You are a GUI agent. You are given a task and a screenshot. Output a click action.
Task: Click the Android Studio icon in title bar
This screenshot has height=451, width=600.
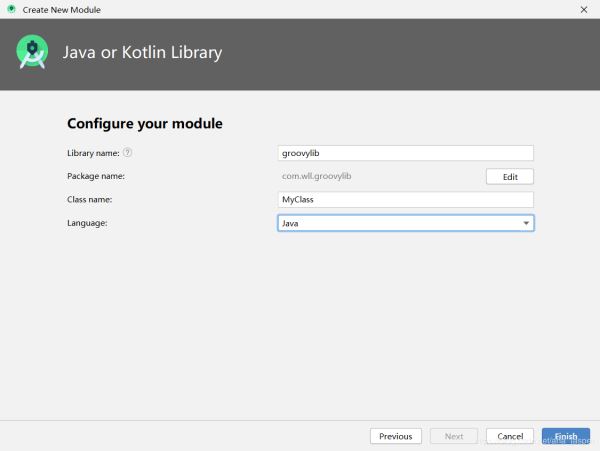(11, 9)
